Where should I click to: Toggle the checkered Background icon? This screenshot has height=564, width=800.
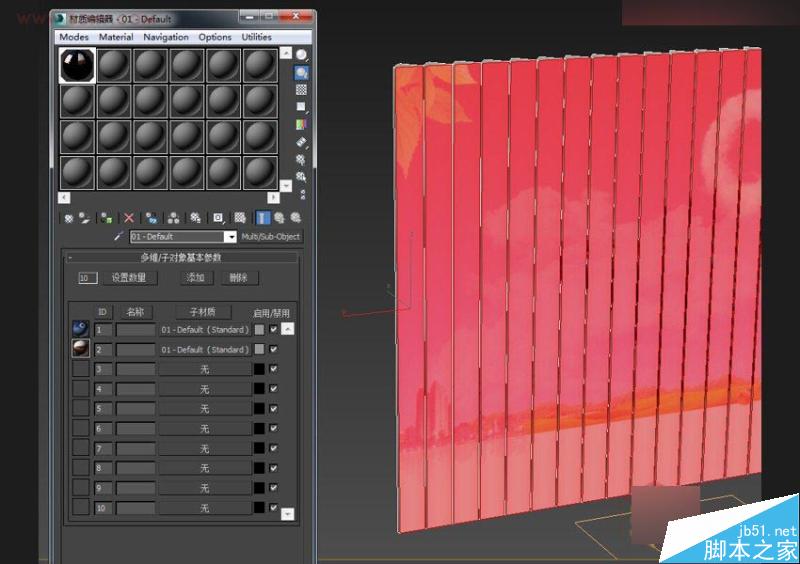click(302, 90)
